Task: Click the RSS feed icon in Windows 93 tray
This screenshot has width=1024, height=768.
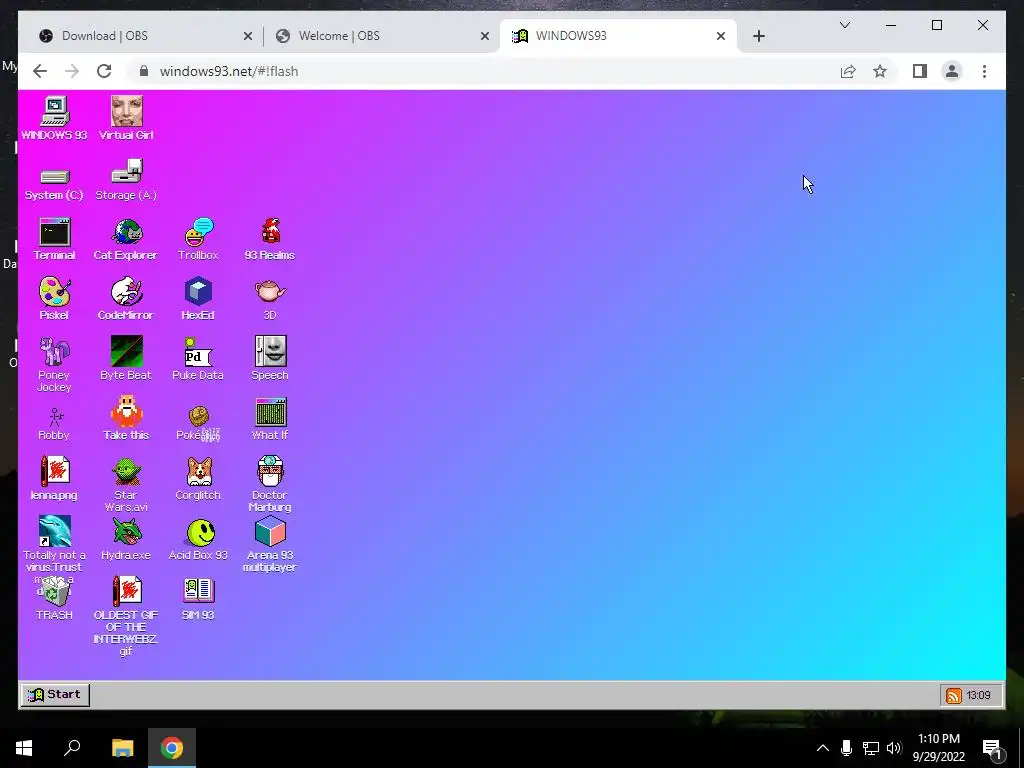Action: [x=953, y=696]
